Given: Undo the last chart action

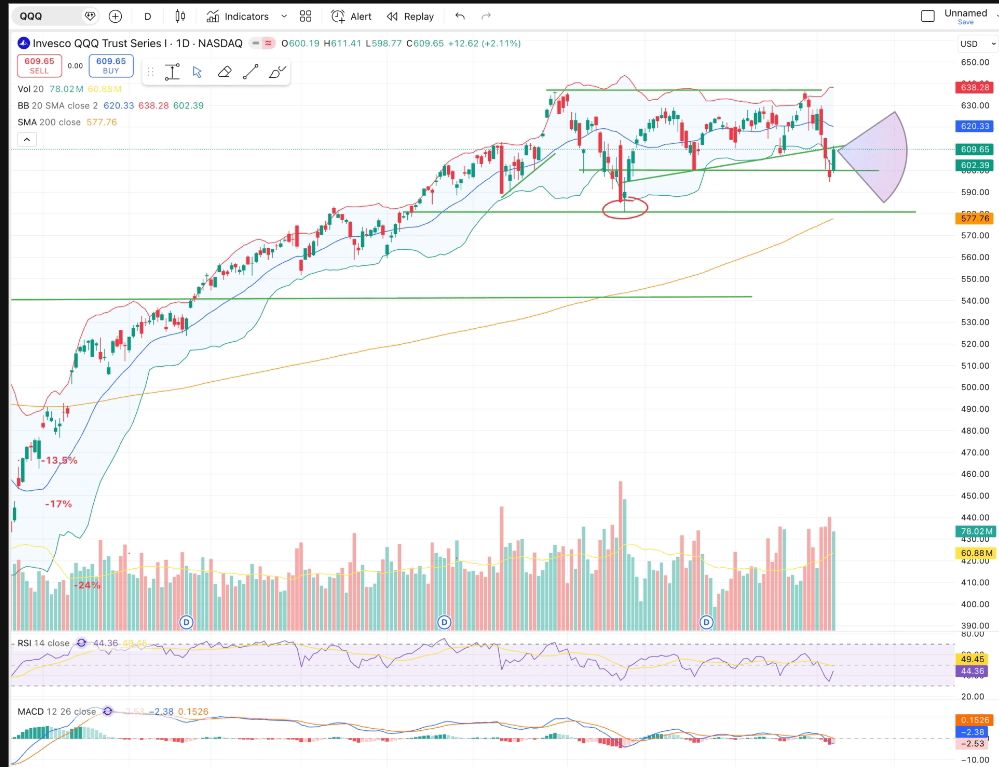Looking at the screenshot, I should pos(460,17).
